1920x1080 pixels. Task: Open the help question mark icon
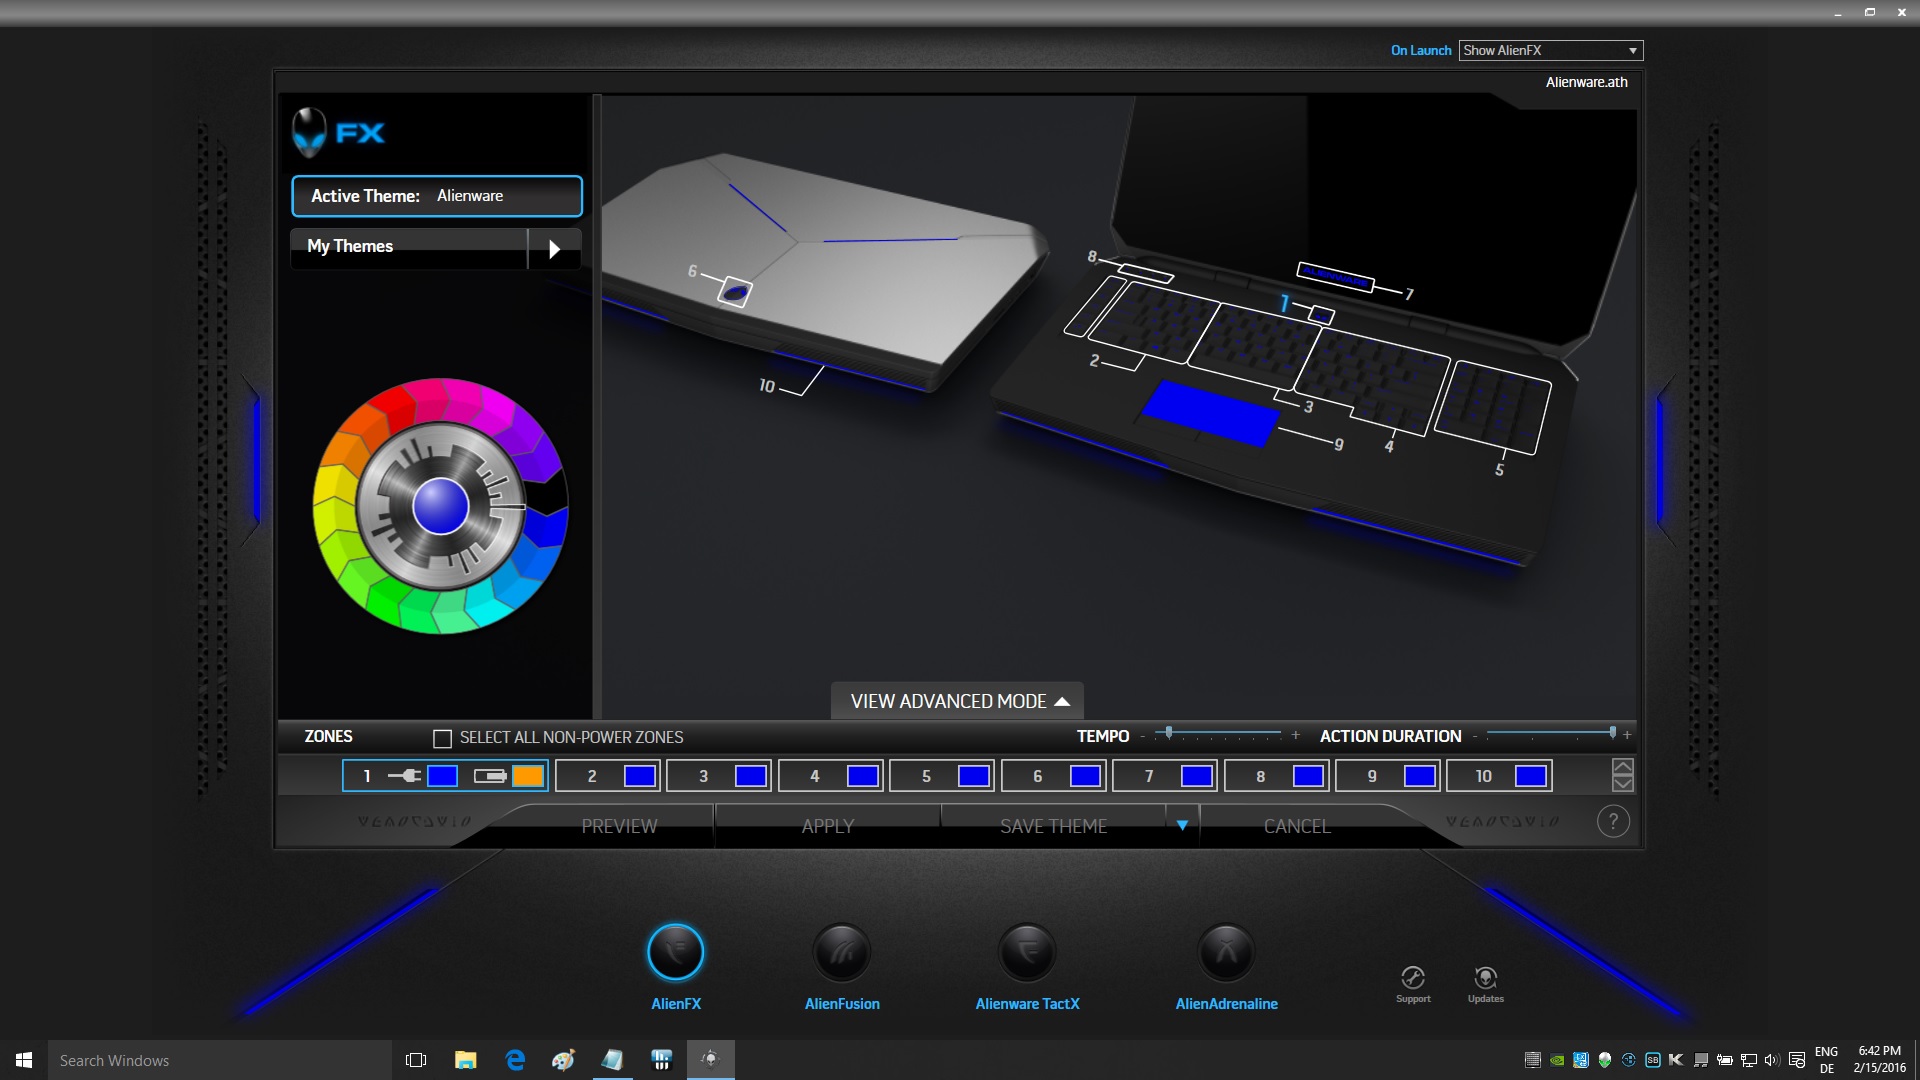(1613, 822)
